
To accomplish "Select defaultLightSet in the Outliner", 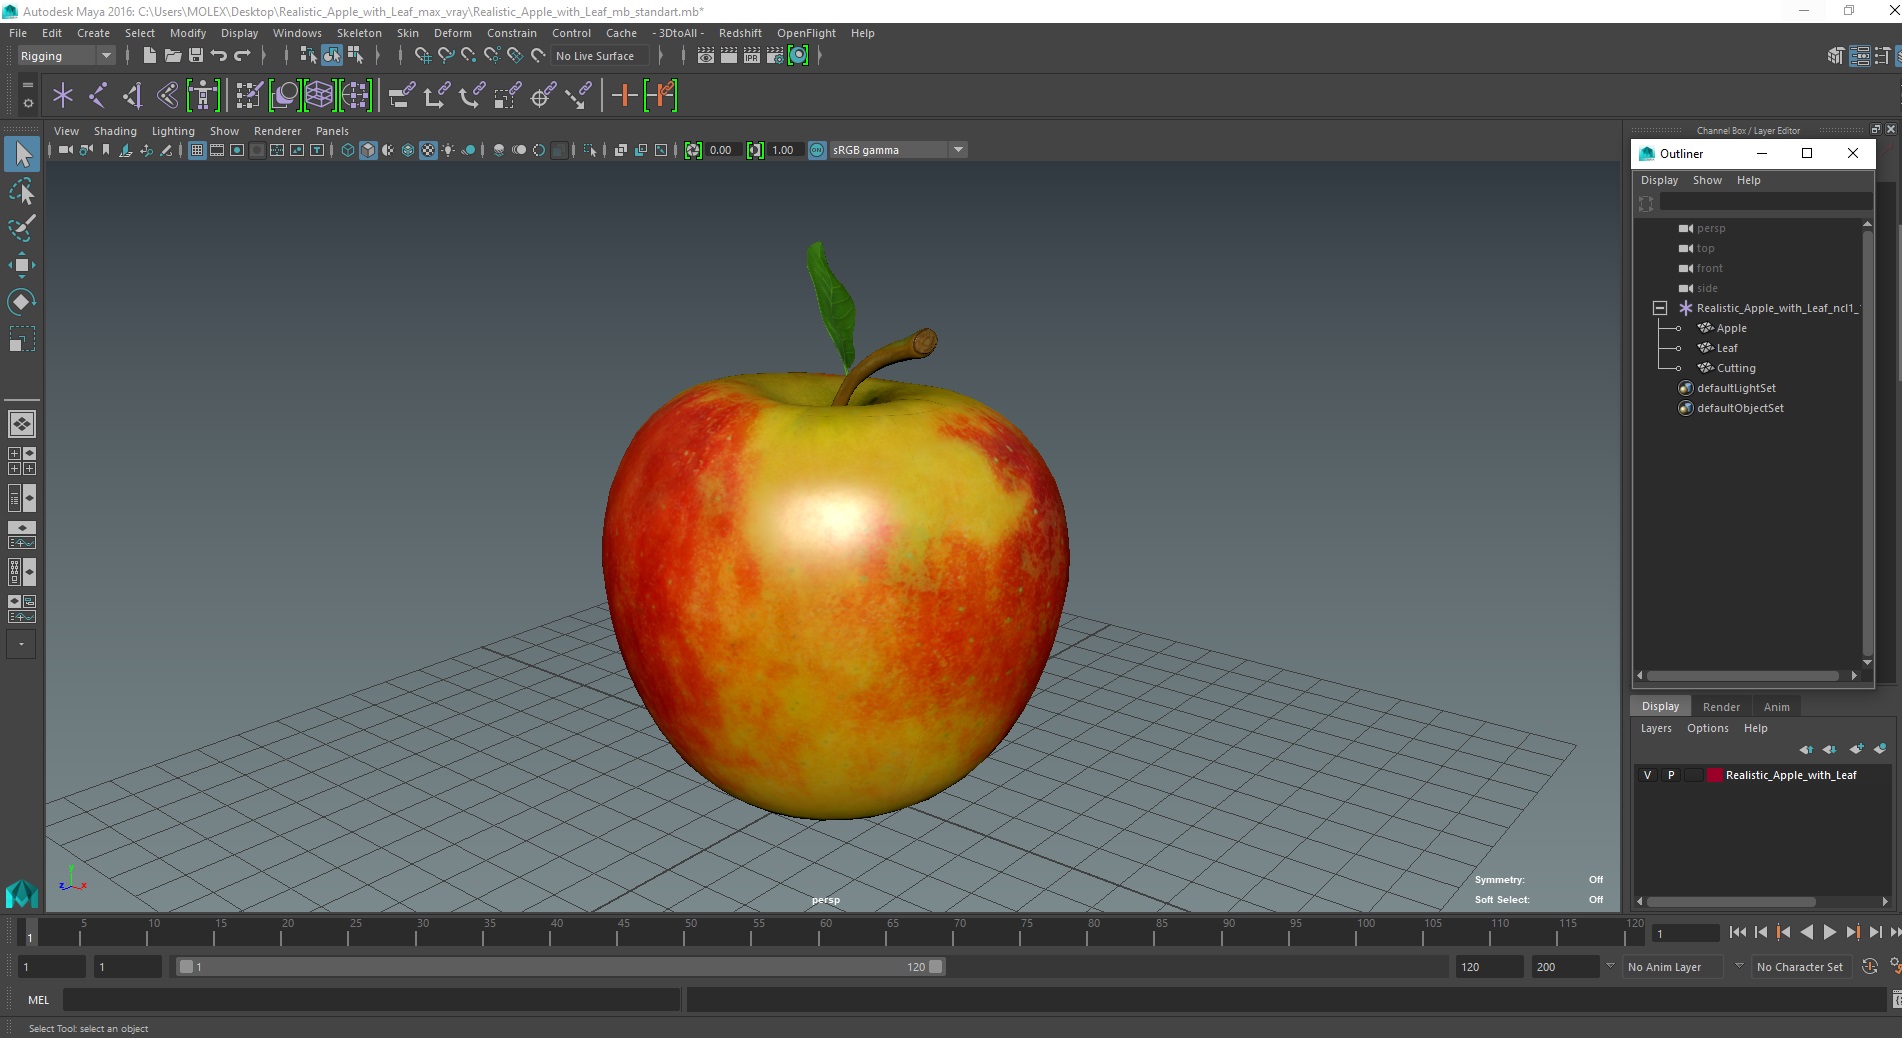I will pos(1736,388).
